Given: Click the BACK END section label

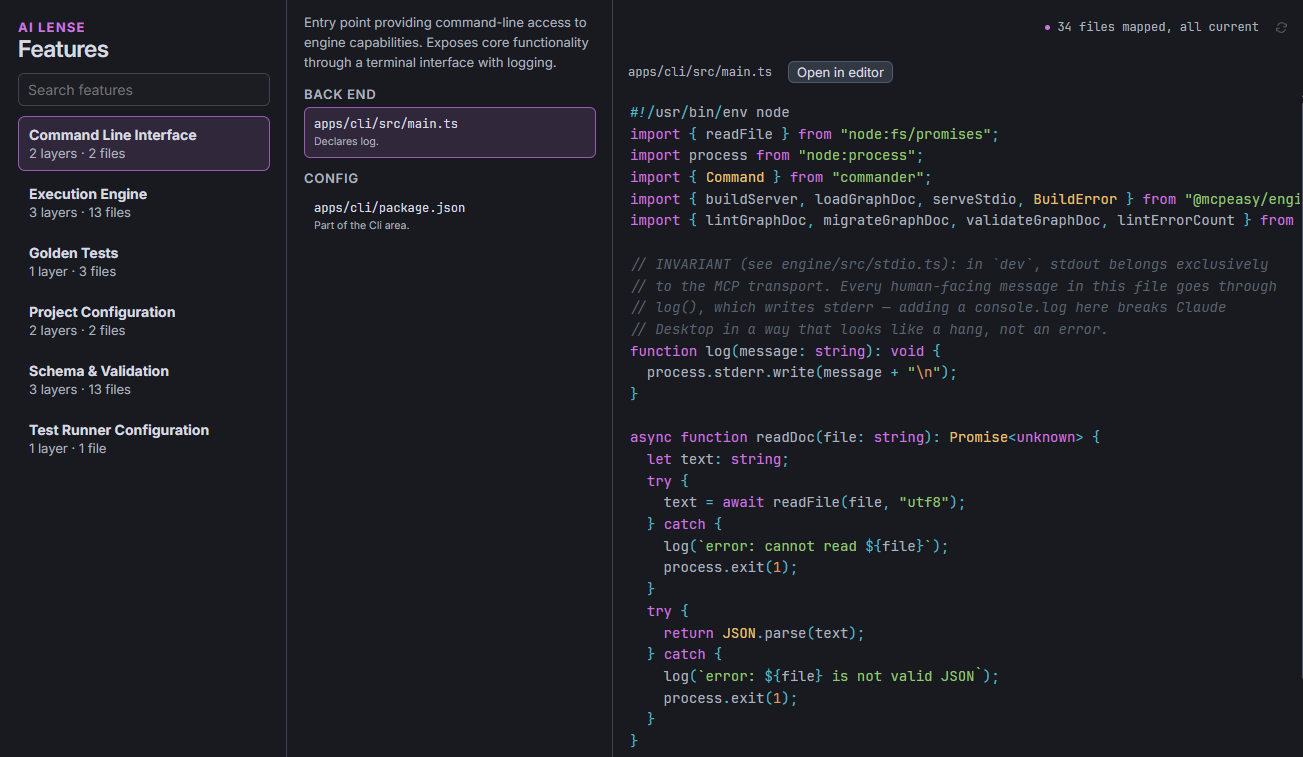Looking at the screenshot, I should click(340, 94).
